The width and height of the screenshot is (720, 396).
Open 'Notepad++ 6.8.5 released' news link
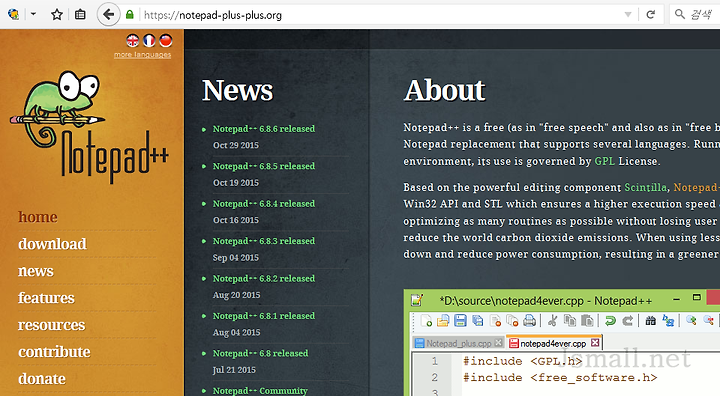tap(264, 166)
